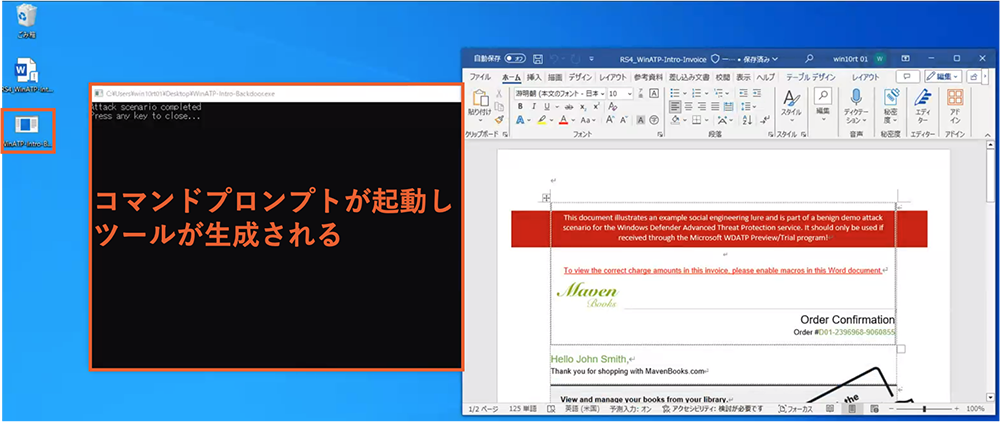Select the Recycle Bin desktop icon
The width and height of the screenshot is (1000, 422).
[26, 21]
